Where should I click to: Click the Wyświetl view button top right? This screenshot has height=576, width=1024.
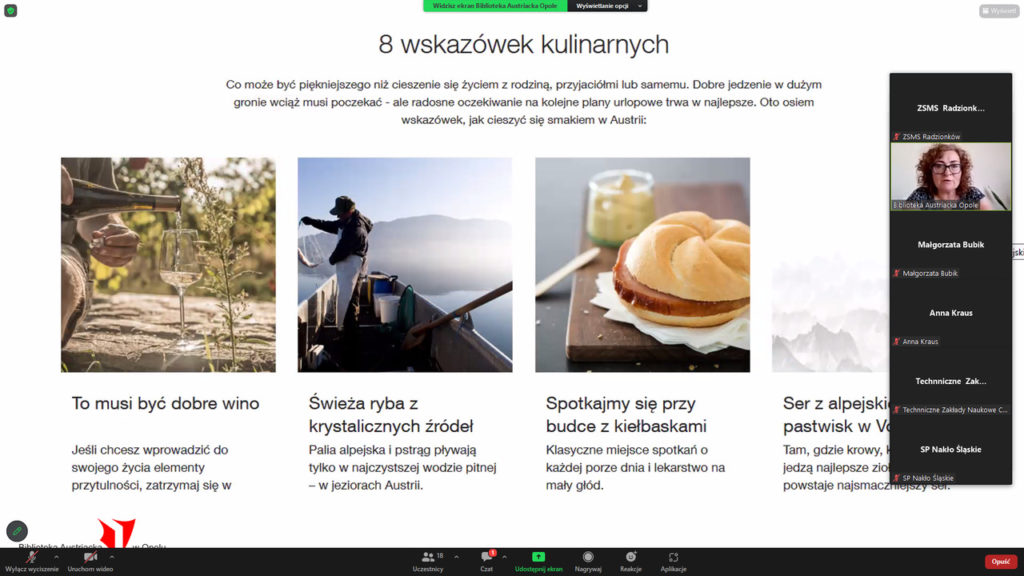click(x=999, y=11)
